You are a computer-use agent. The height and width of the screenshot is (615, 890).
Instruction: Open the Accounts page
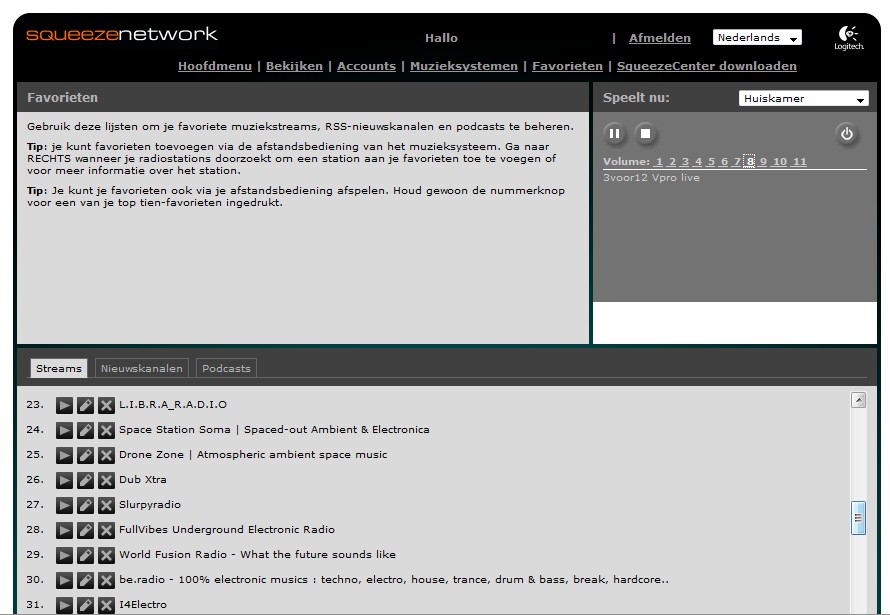(366, 66)
